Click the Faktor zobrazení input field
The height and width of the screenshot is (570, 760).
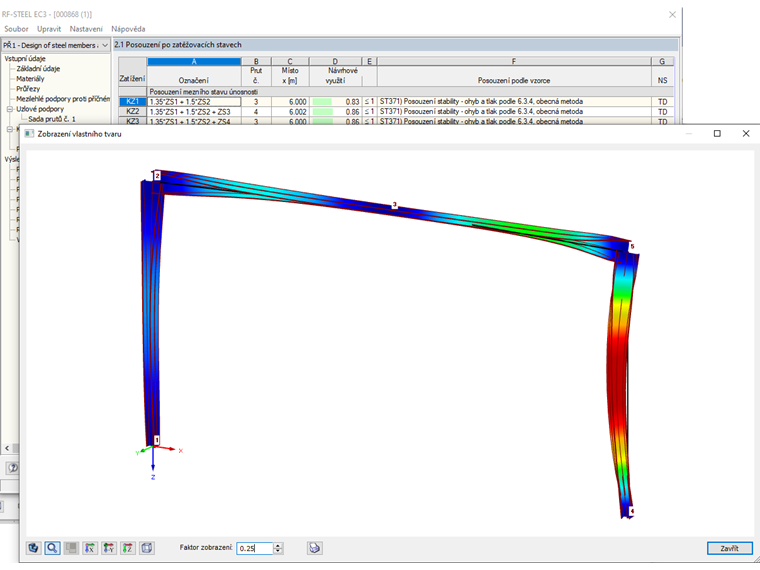click(255, 548)
